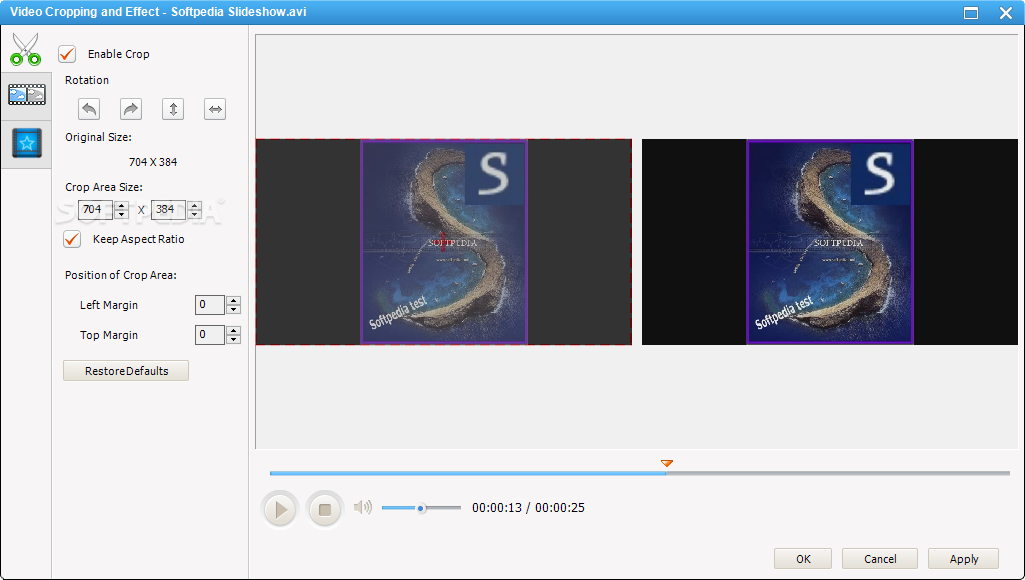
Task: Increase Left Margin with up arrow
Action: coord(233,301)
